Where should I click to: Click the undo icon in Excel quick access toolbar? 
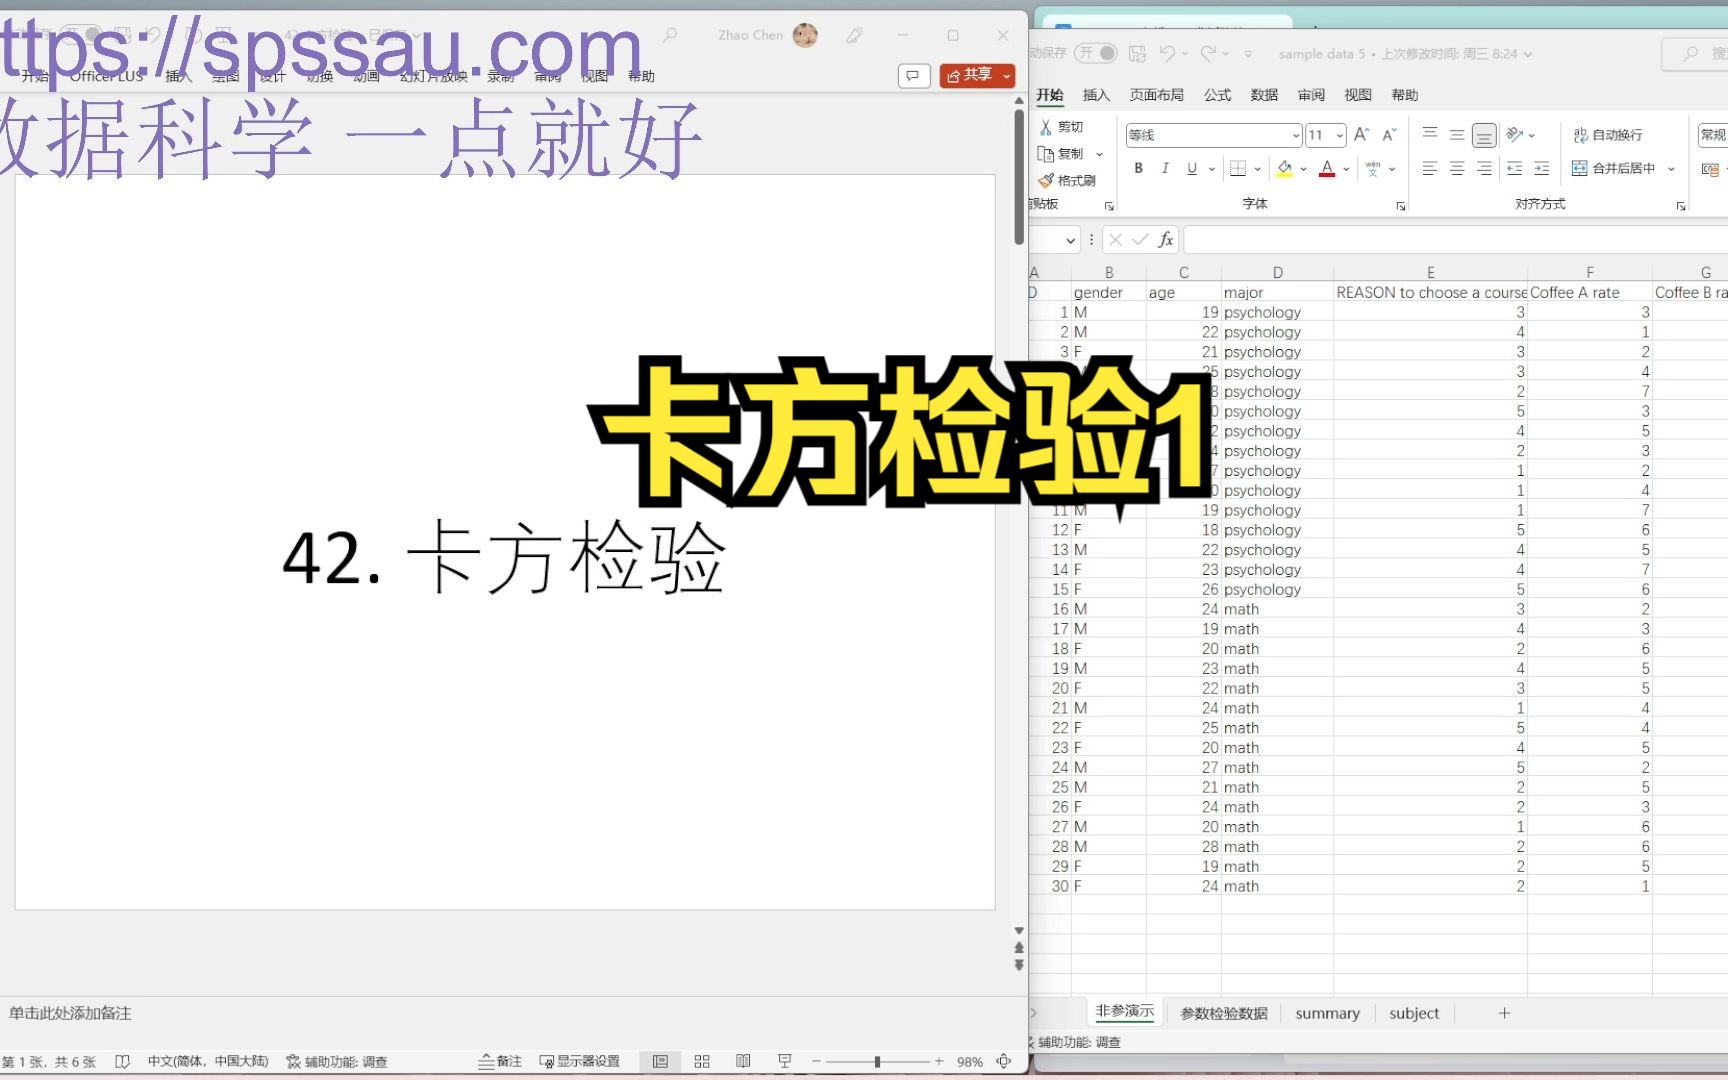pyautogui.click(x=1169, y=54)
